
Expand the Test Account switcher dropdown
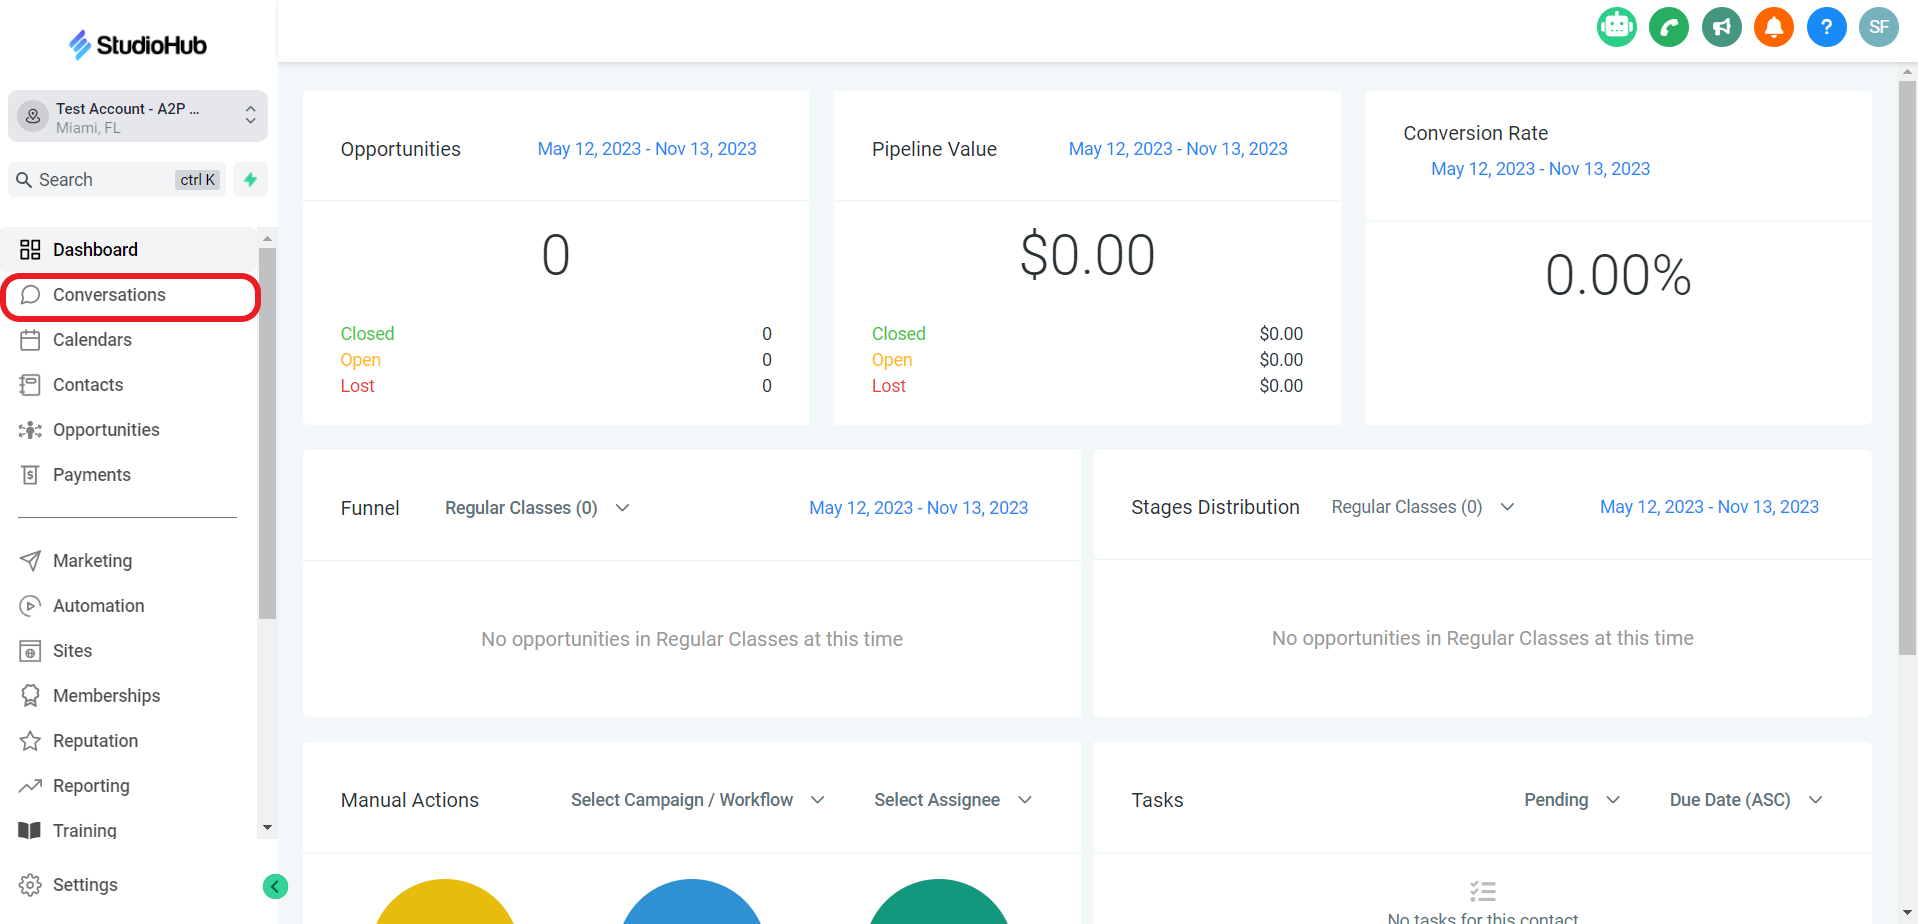coord(138,117)
